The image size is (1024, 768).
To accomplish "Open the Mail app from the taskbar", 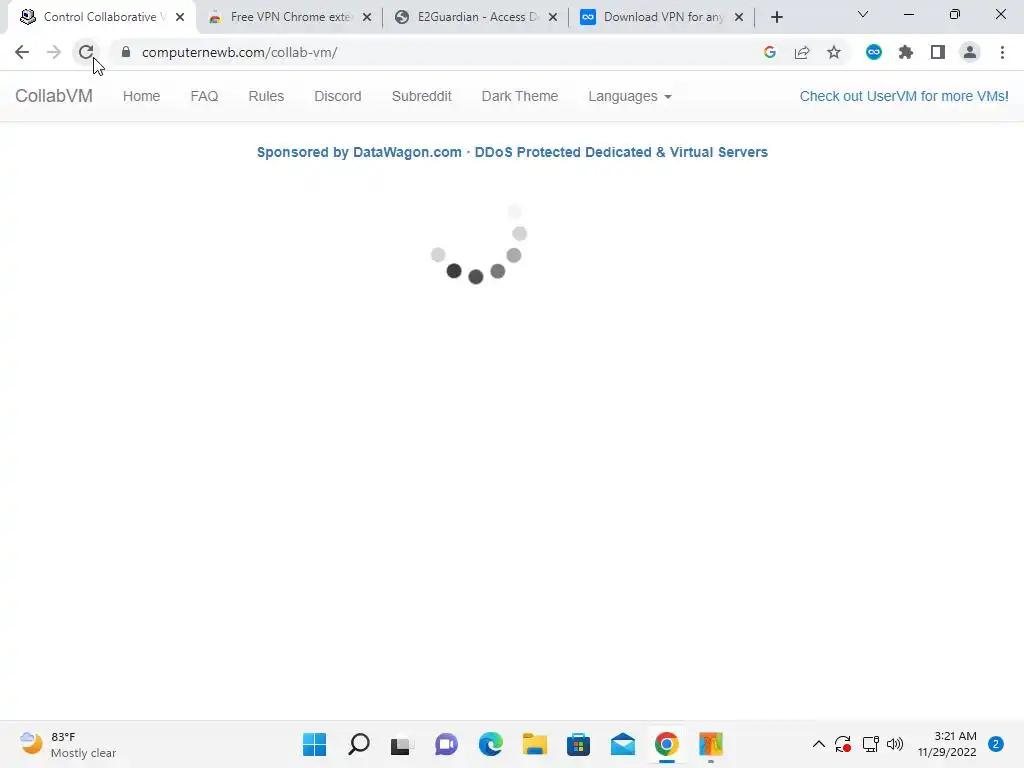I will (x=622, y=744).
